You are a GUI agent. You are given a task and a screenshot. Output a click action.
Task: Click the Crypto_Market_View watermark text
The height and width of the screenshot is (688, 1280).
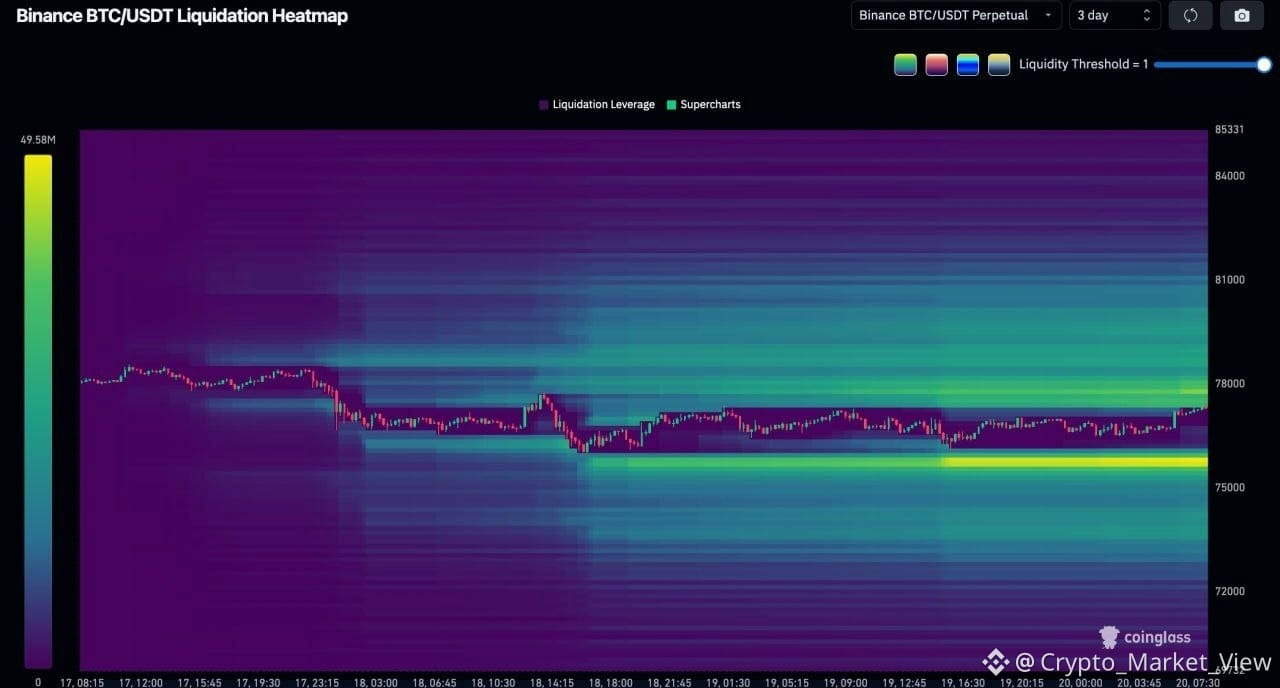click(1144, 662)
